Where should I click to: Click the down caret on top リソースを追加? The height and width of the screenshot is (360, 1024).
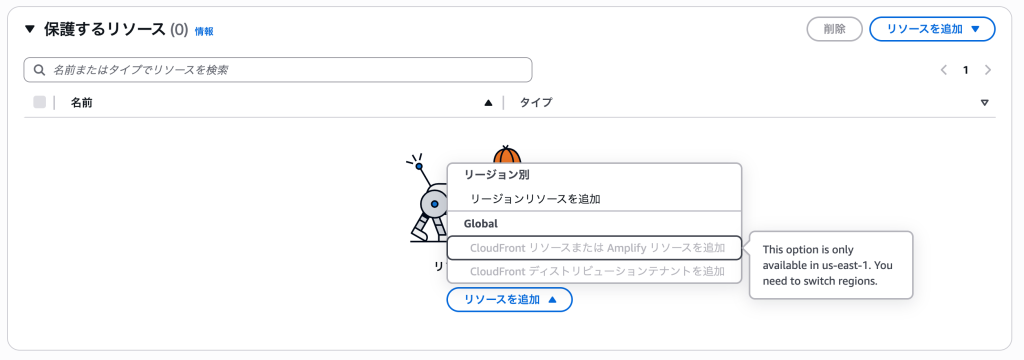point(976,29)
